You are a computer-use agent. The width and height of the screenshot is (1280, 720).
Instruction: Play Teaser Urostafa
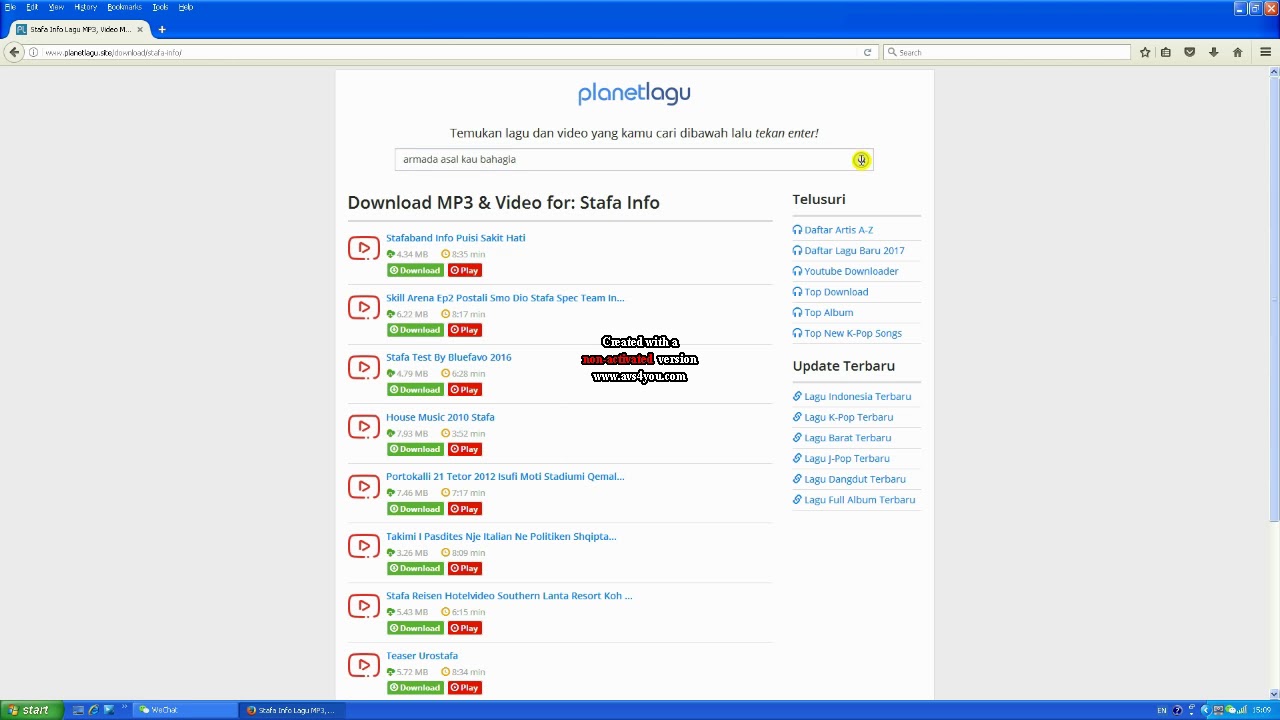click(464, 687)
